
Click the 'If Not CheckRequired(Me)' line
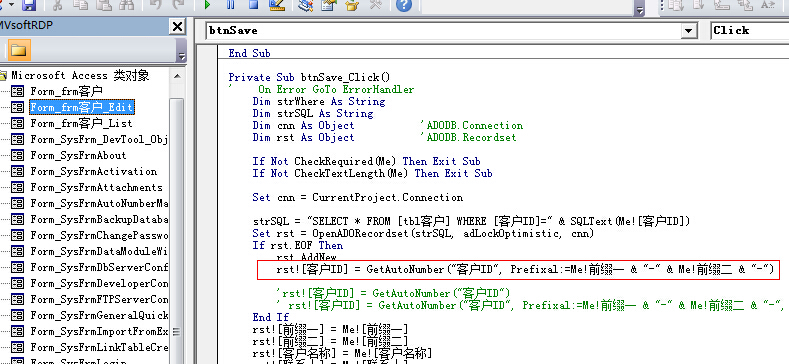[x=366, y=162]
